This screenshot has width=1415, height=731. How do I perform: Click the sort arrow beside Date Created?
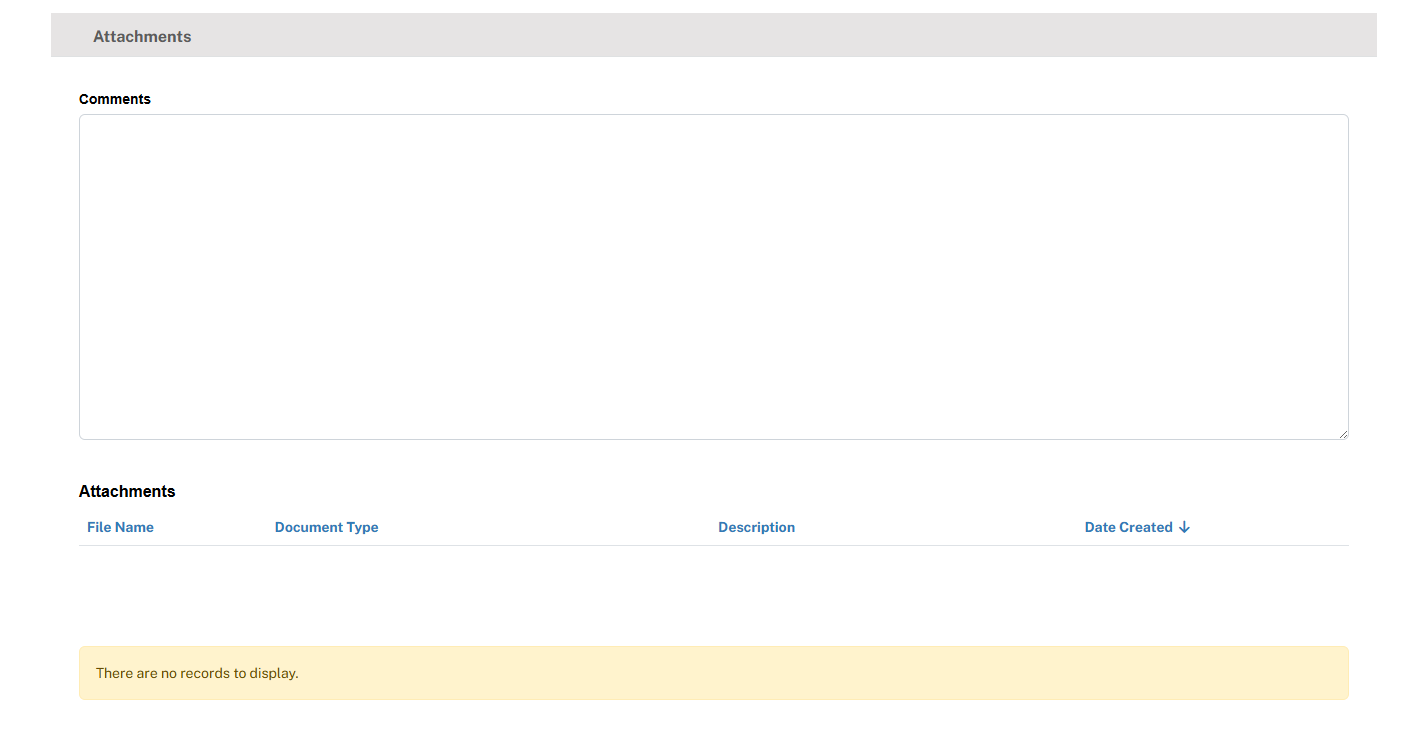point(1184,527)
